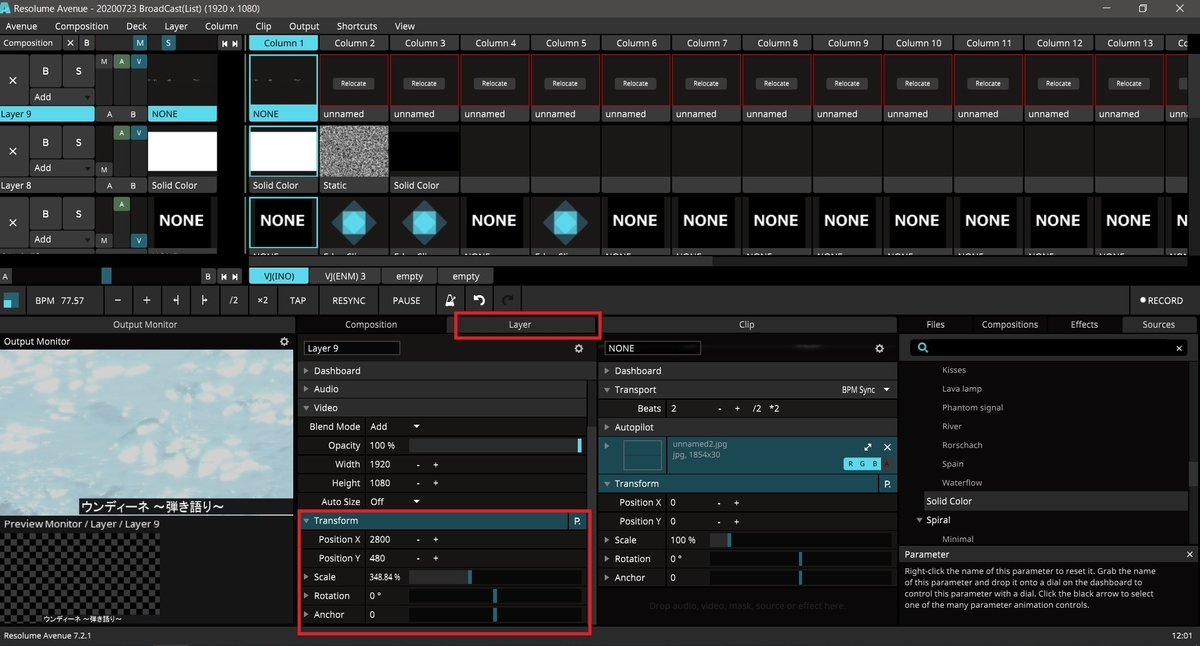Click the PAUSE button
The width and height of the screenshot is (1200, 646).
pyautogui.click(x=407, y=300)
